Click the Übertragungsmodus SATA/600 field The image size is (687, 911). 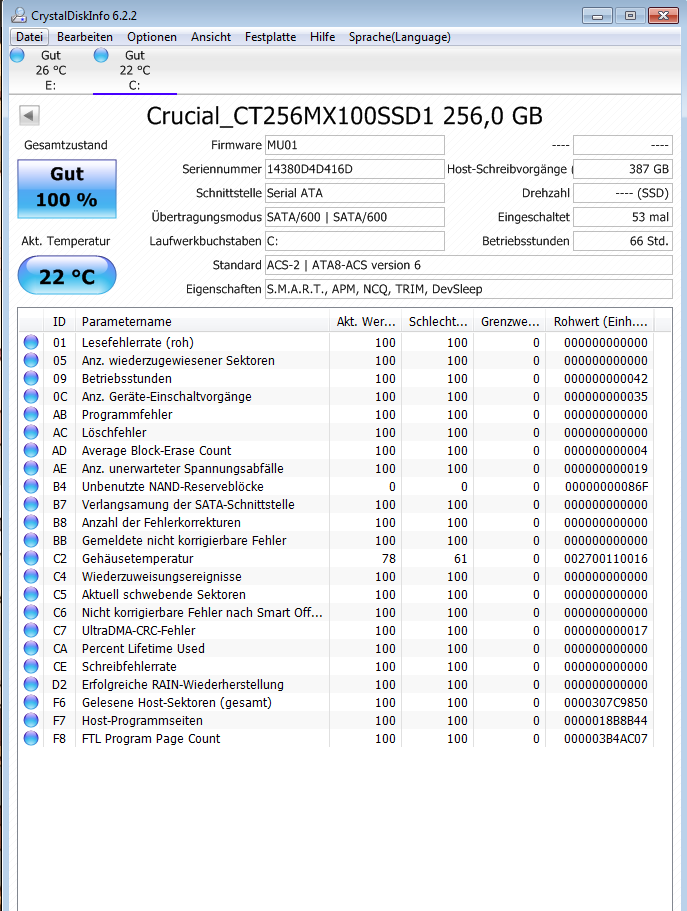point(355,217)
